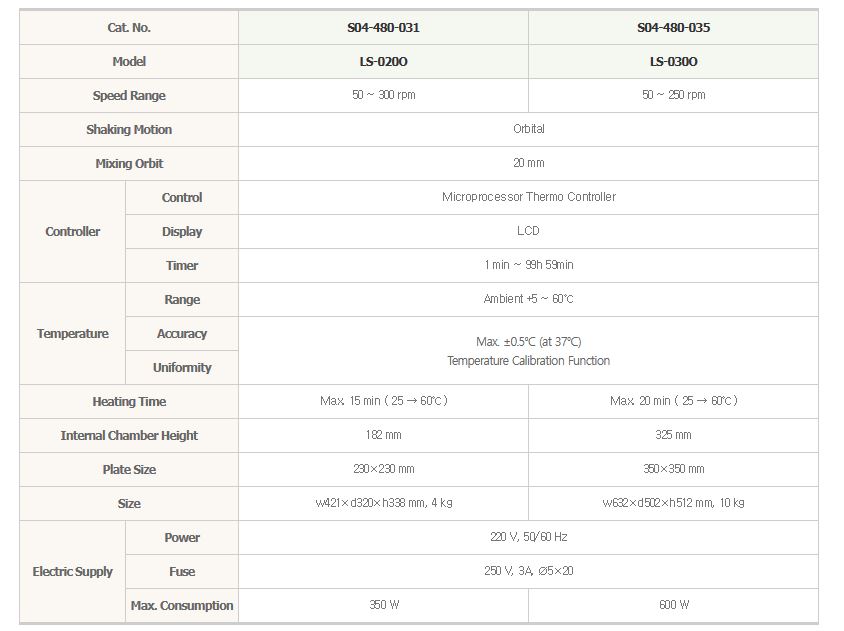Screen dimensions: 844x631
Task: Select the LS-020O model header
Action: (x=383, y=62)
